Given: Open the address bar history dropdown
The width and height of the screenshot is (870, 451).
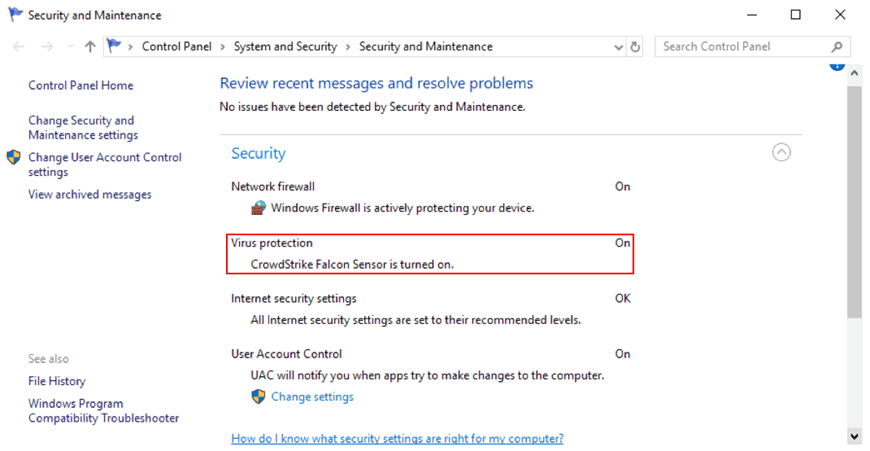Looking at the screenshot, I should point(616,47).
